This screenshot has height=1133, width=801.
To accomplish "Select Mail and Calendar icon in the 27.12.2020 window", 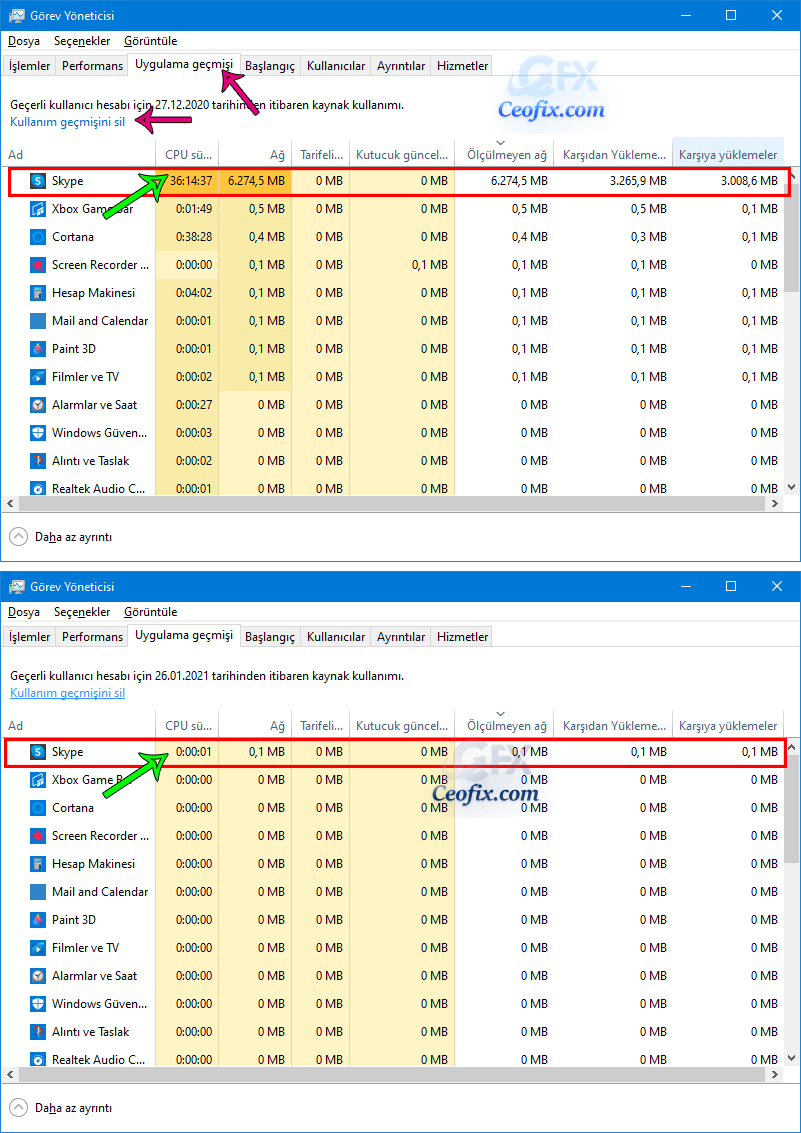I will (x=38, y=321).
